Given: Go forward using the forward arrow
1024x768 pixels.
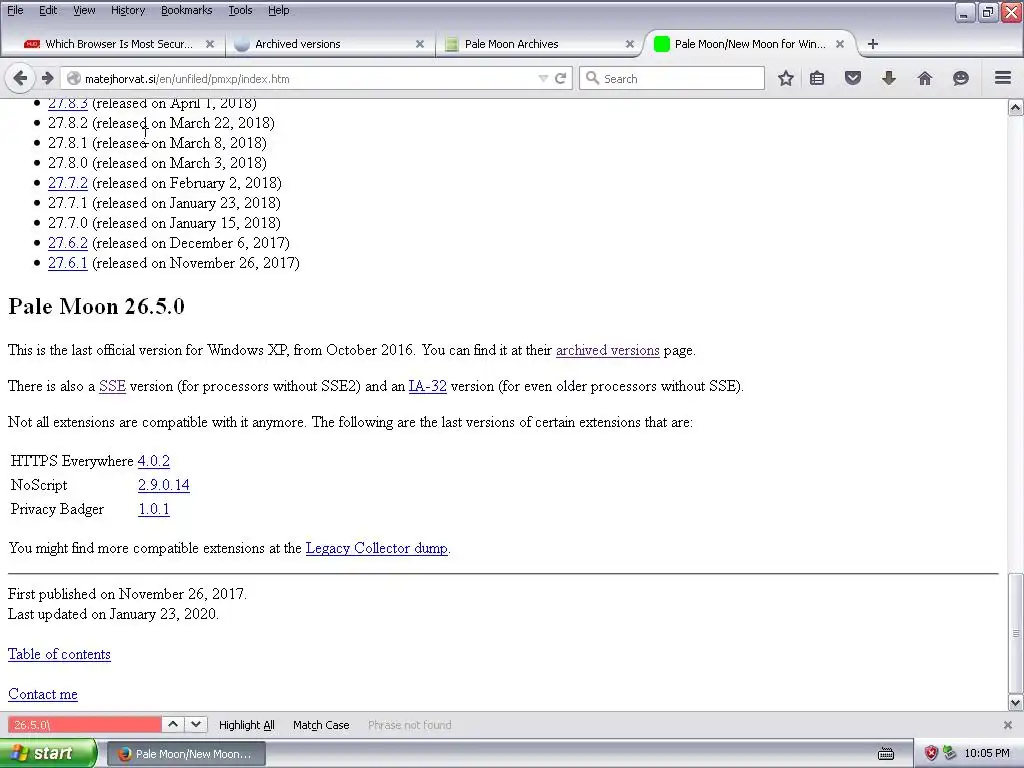Looking at the screenshot, I should coord(47,78).
